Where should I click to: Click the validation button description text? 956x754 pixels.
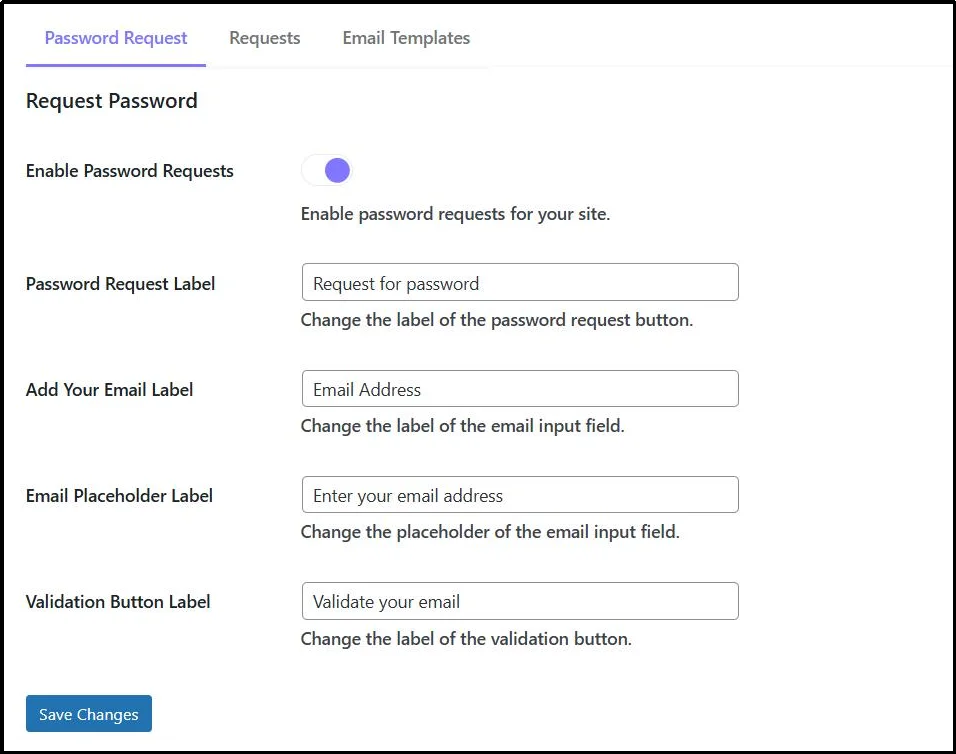coord(464,638)
